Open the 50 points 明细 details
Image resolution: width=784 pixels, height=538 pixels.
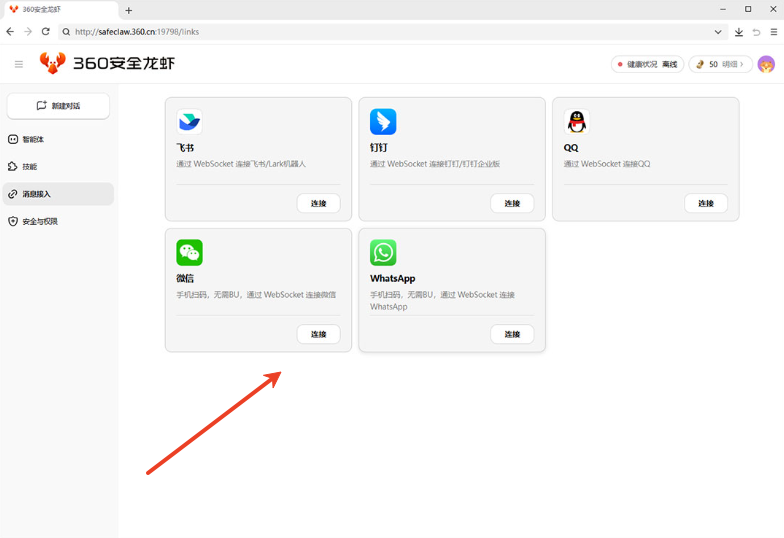tap(720, 64)
